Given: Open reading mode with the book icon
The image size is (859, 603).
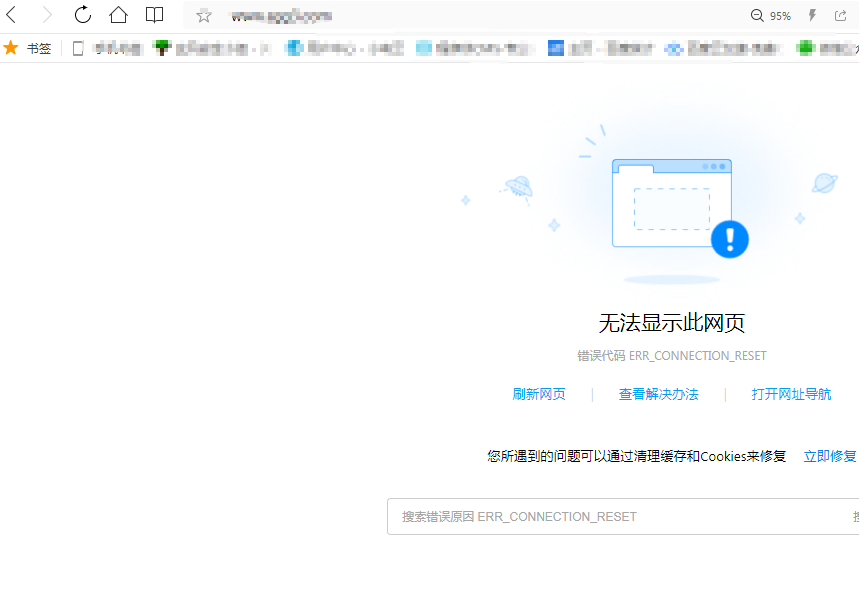Looking at the screenshot, I should (x=154, y=15).
